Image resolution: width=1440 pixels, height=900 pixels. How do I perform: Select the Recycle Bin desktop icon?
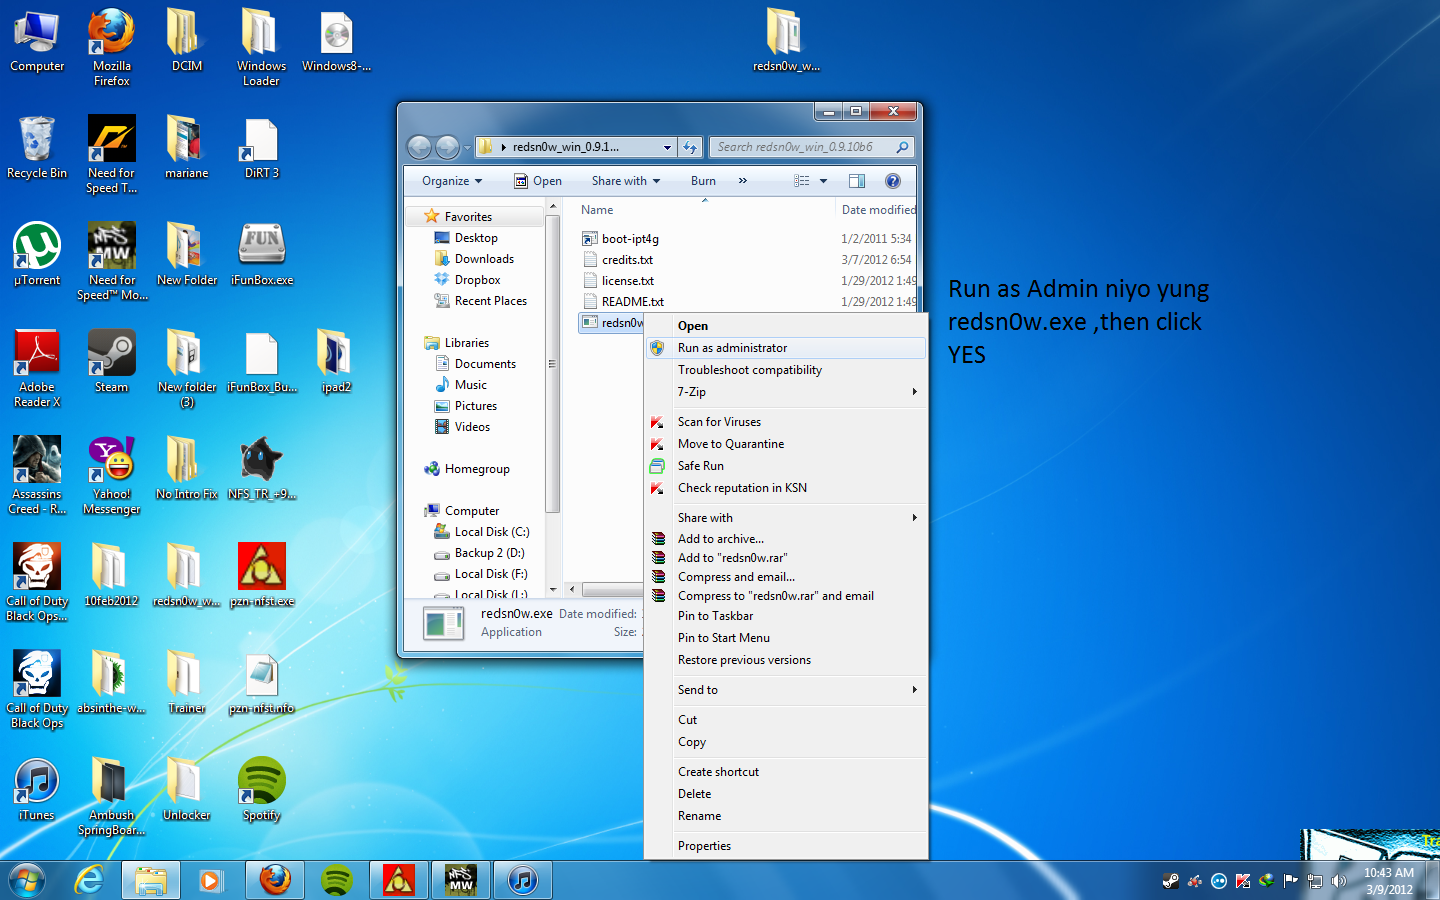(x=37, y=147)
